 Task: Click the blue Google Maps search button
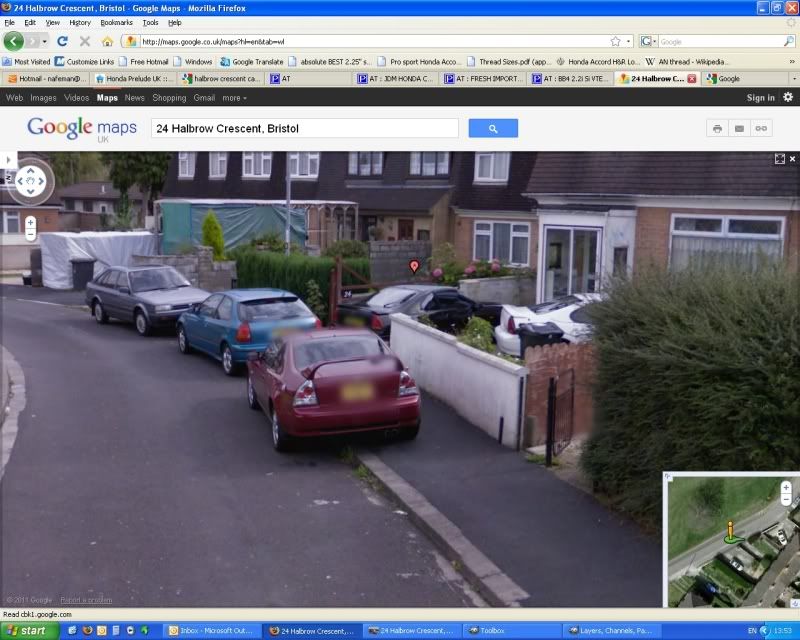pyautogui.click(x=493, y=128)
